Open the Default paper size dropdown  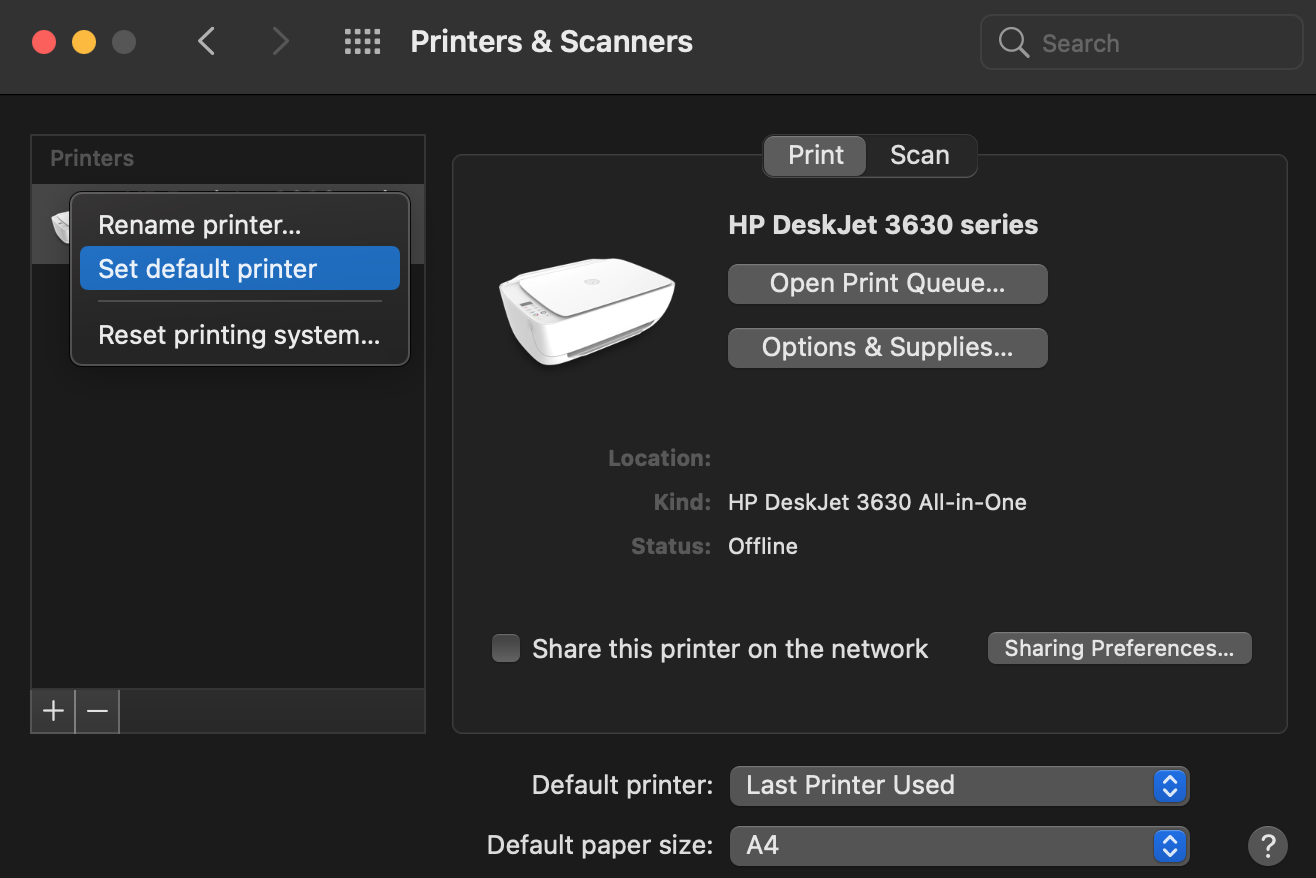click(959, 845)
